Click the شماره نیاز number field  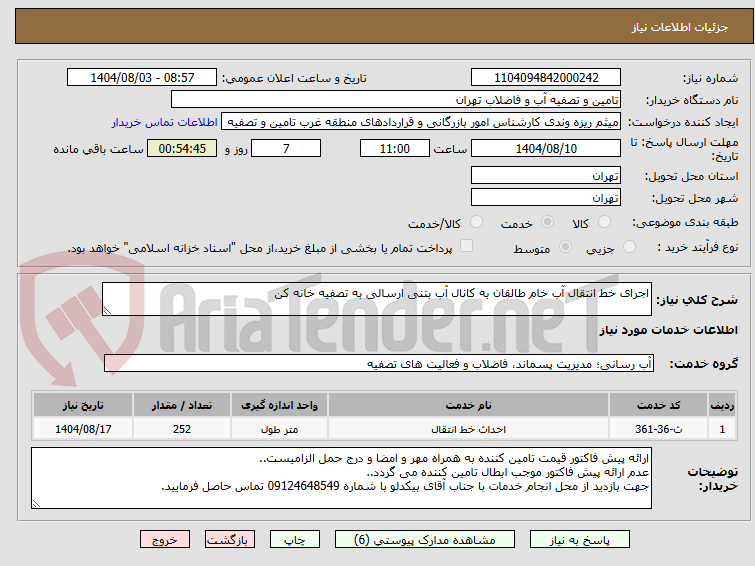pyautogui.click(x=546, y=78)
